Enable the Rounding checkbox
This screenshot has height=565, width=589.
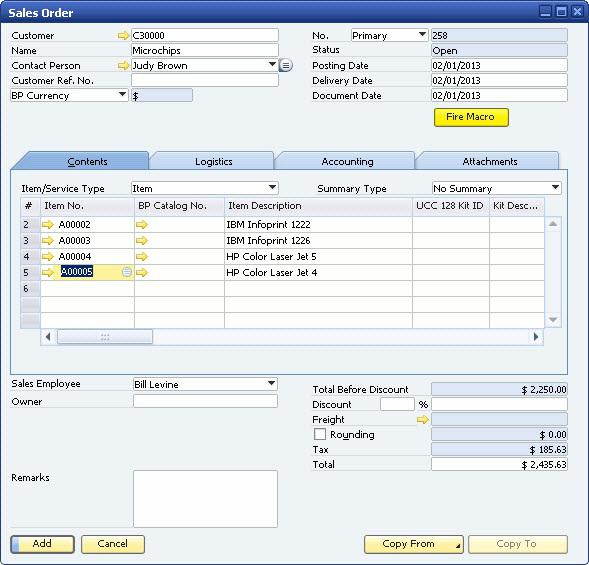click(x=320, y=434)
